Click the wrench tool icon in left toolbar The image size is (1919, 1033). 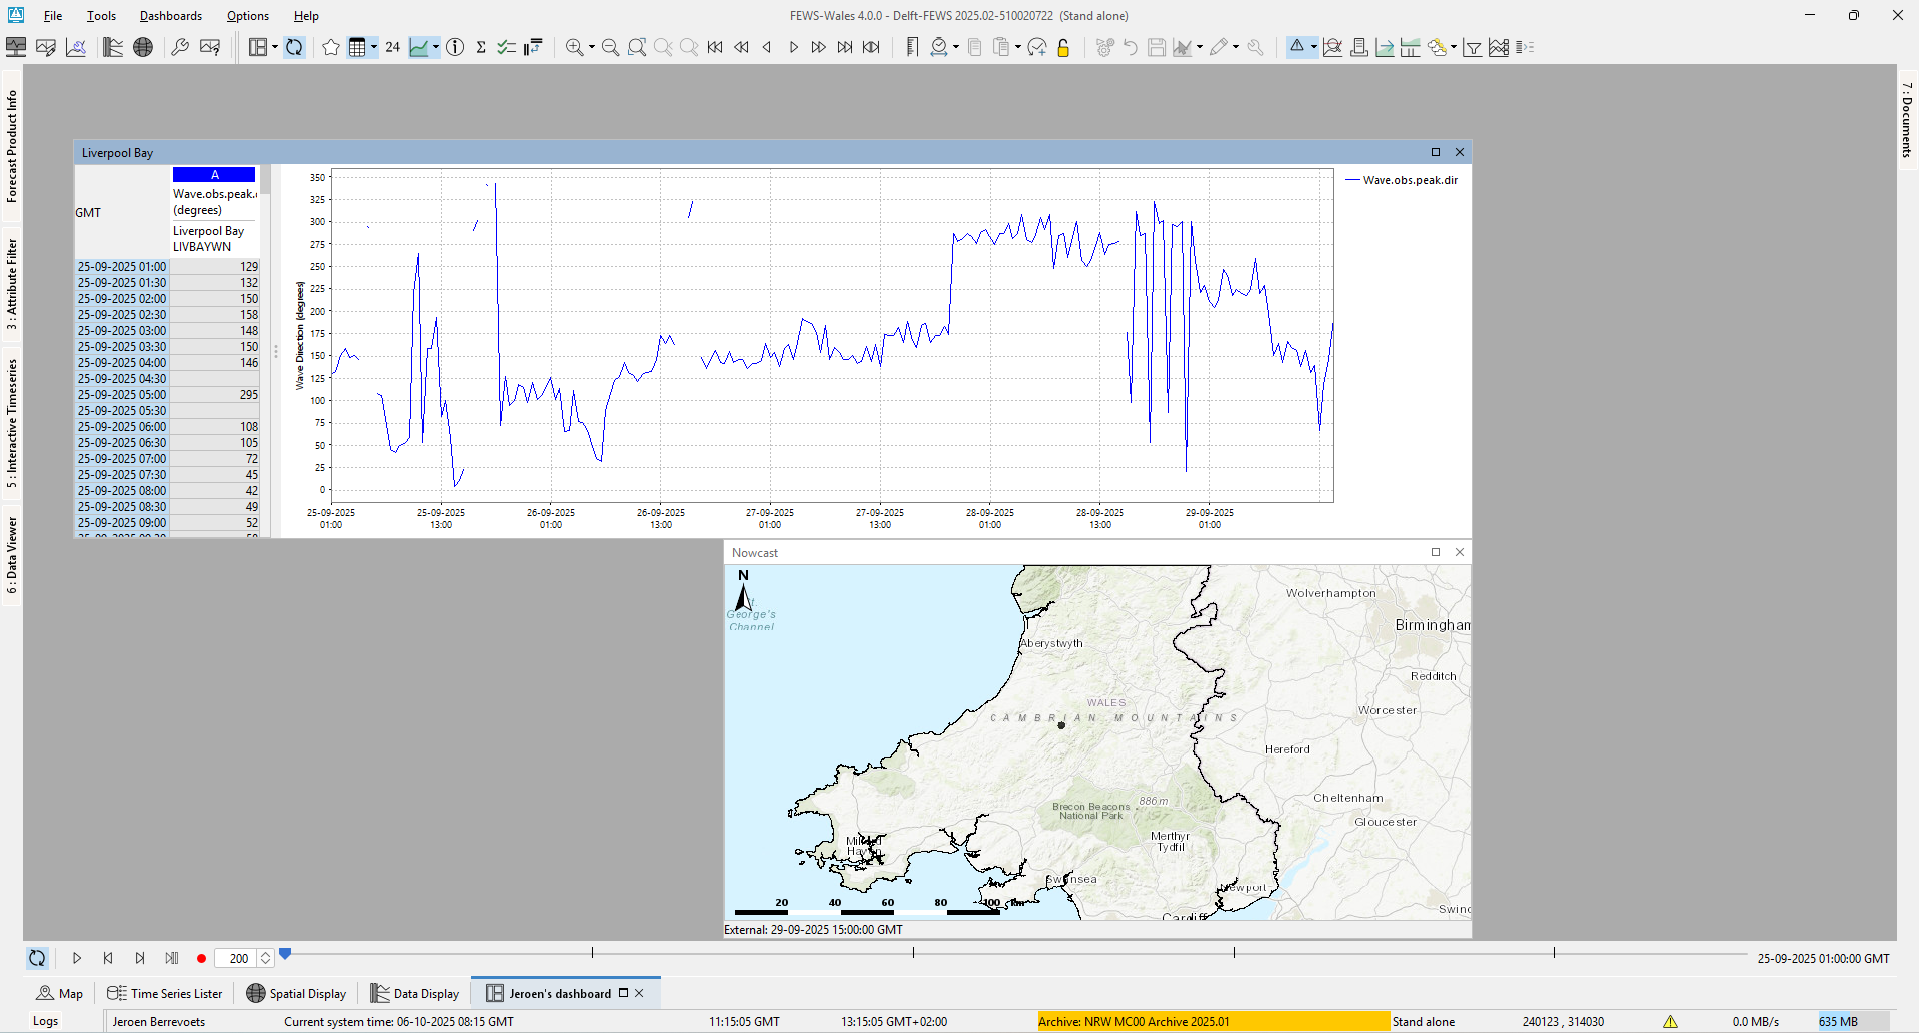180,47
